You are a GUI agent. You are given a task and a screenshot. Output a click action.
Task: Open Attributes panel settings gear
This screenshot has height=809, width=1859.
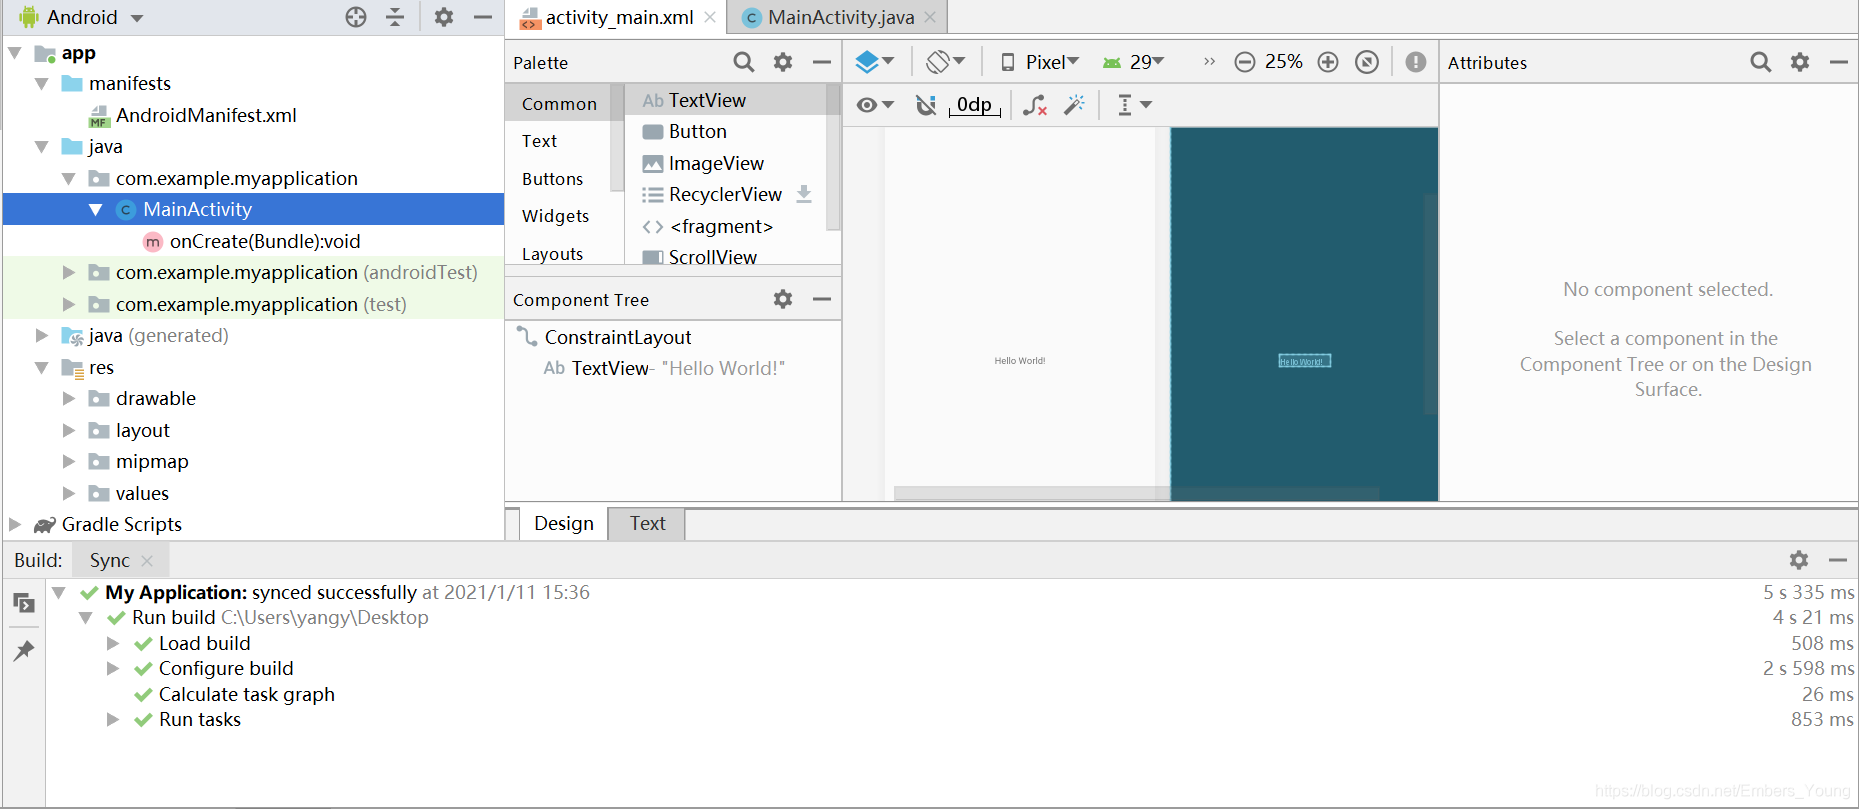point(1800,62)
